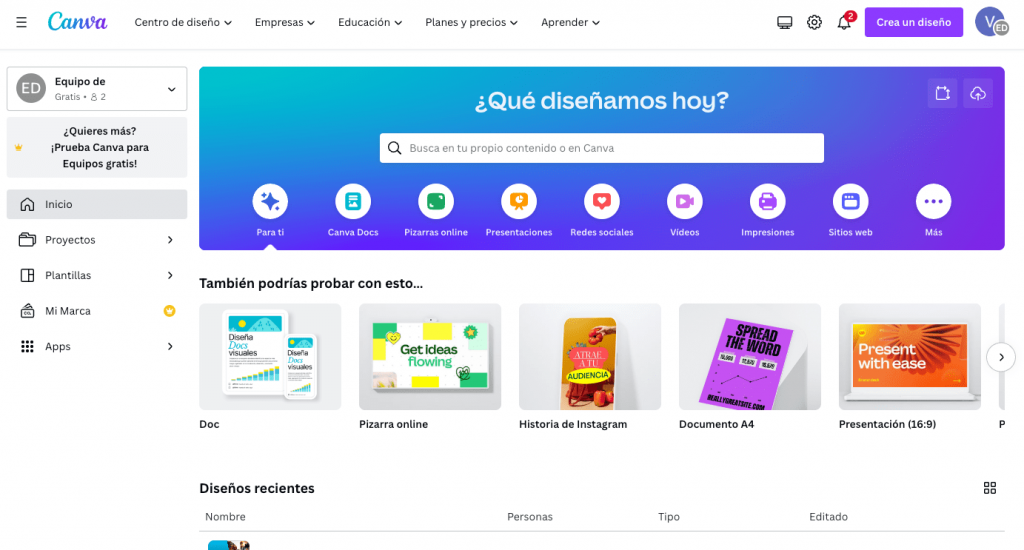This screenshot has height=550, width=1024.
Task: Click the search magnifier icon
Action: point(394,148)
